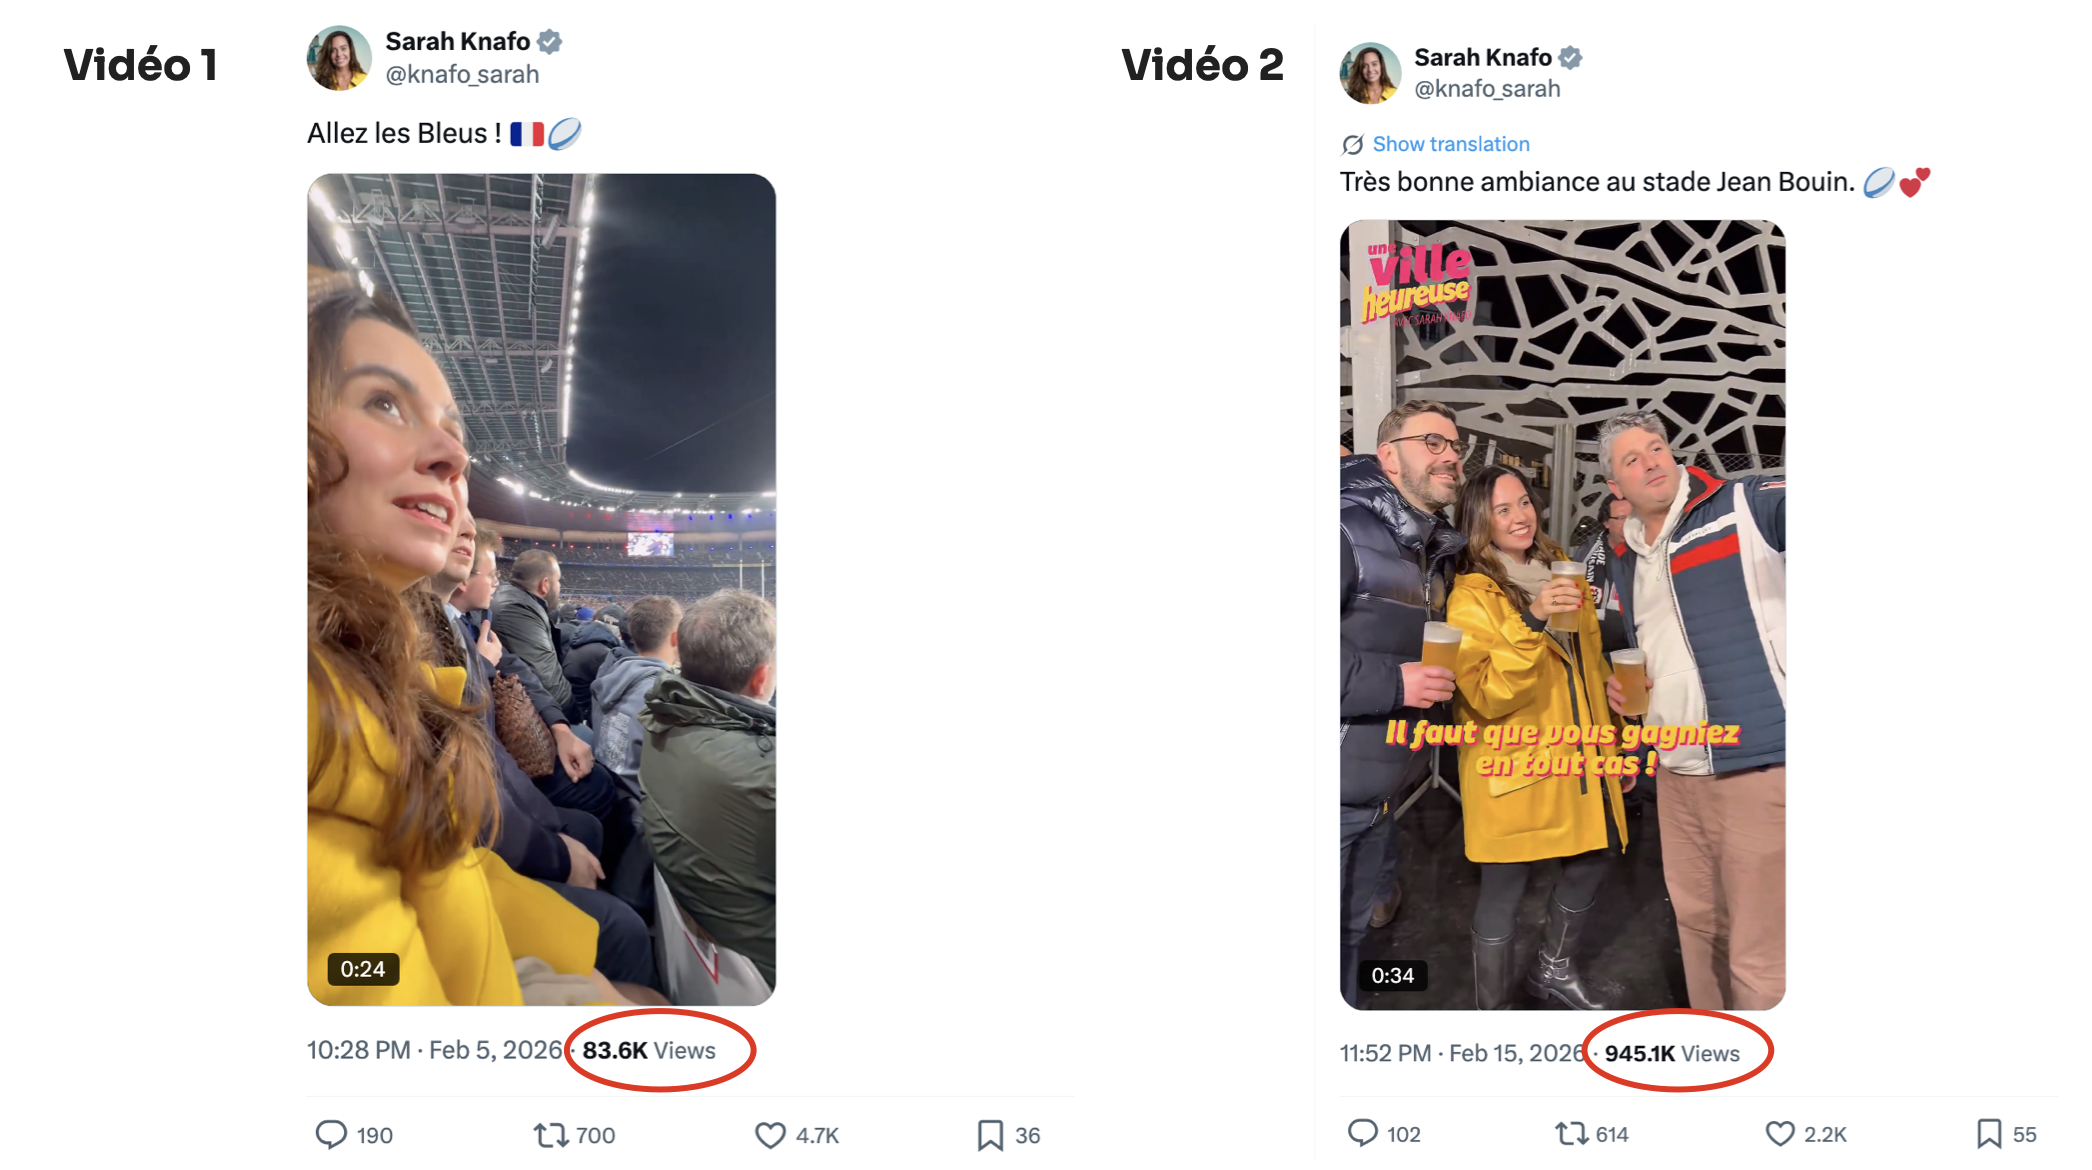Click the Sarah Knafo name in Vidéo 1
The height and width of the screenshot is (1170, 2092).
click(457, 41)
